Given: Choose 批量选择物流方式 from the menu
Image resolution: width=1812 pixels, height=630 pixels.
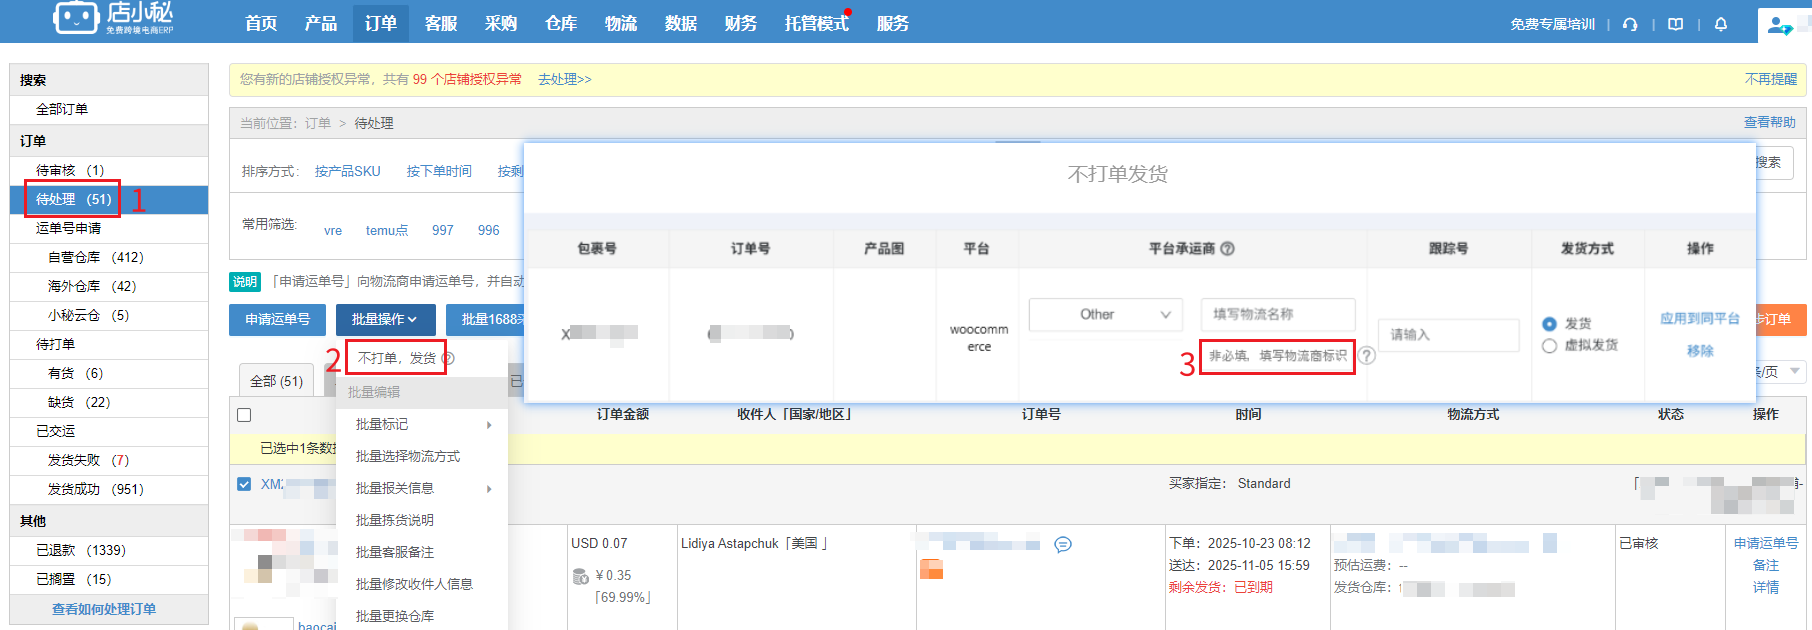Looking at the screenshot, I should tap(408, 457).
